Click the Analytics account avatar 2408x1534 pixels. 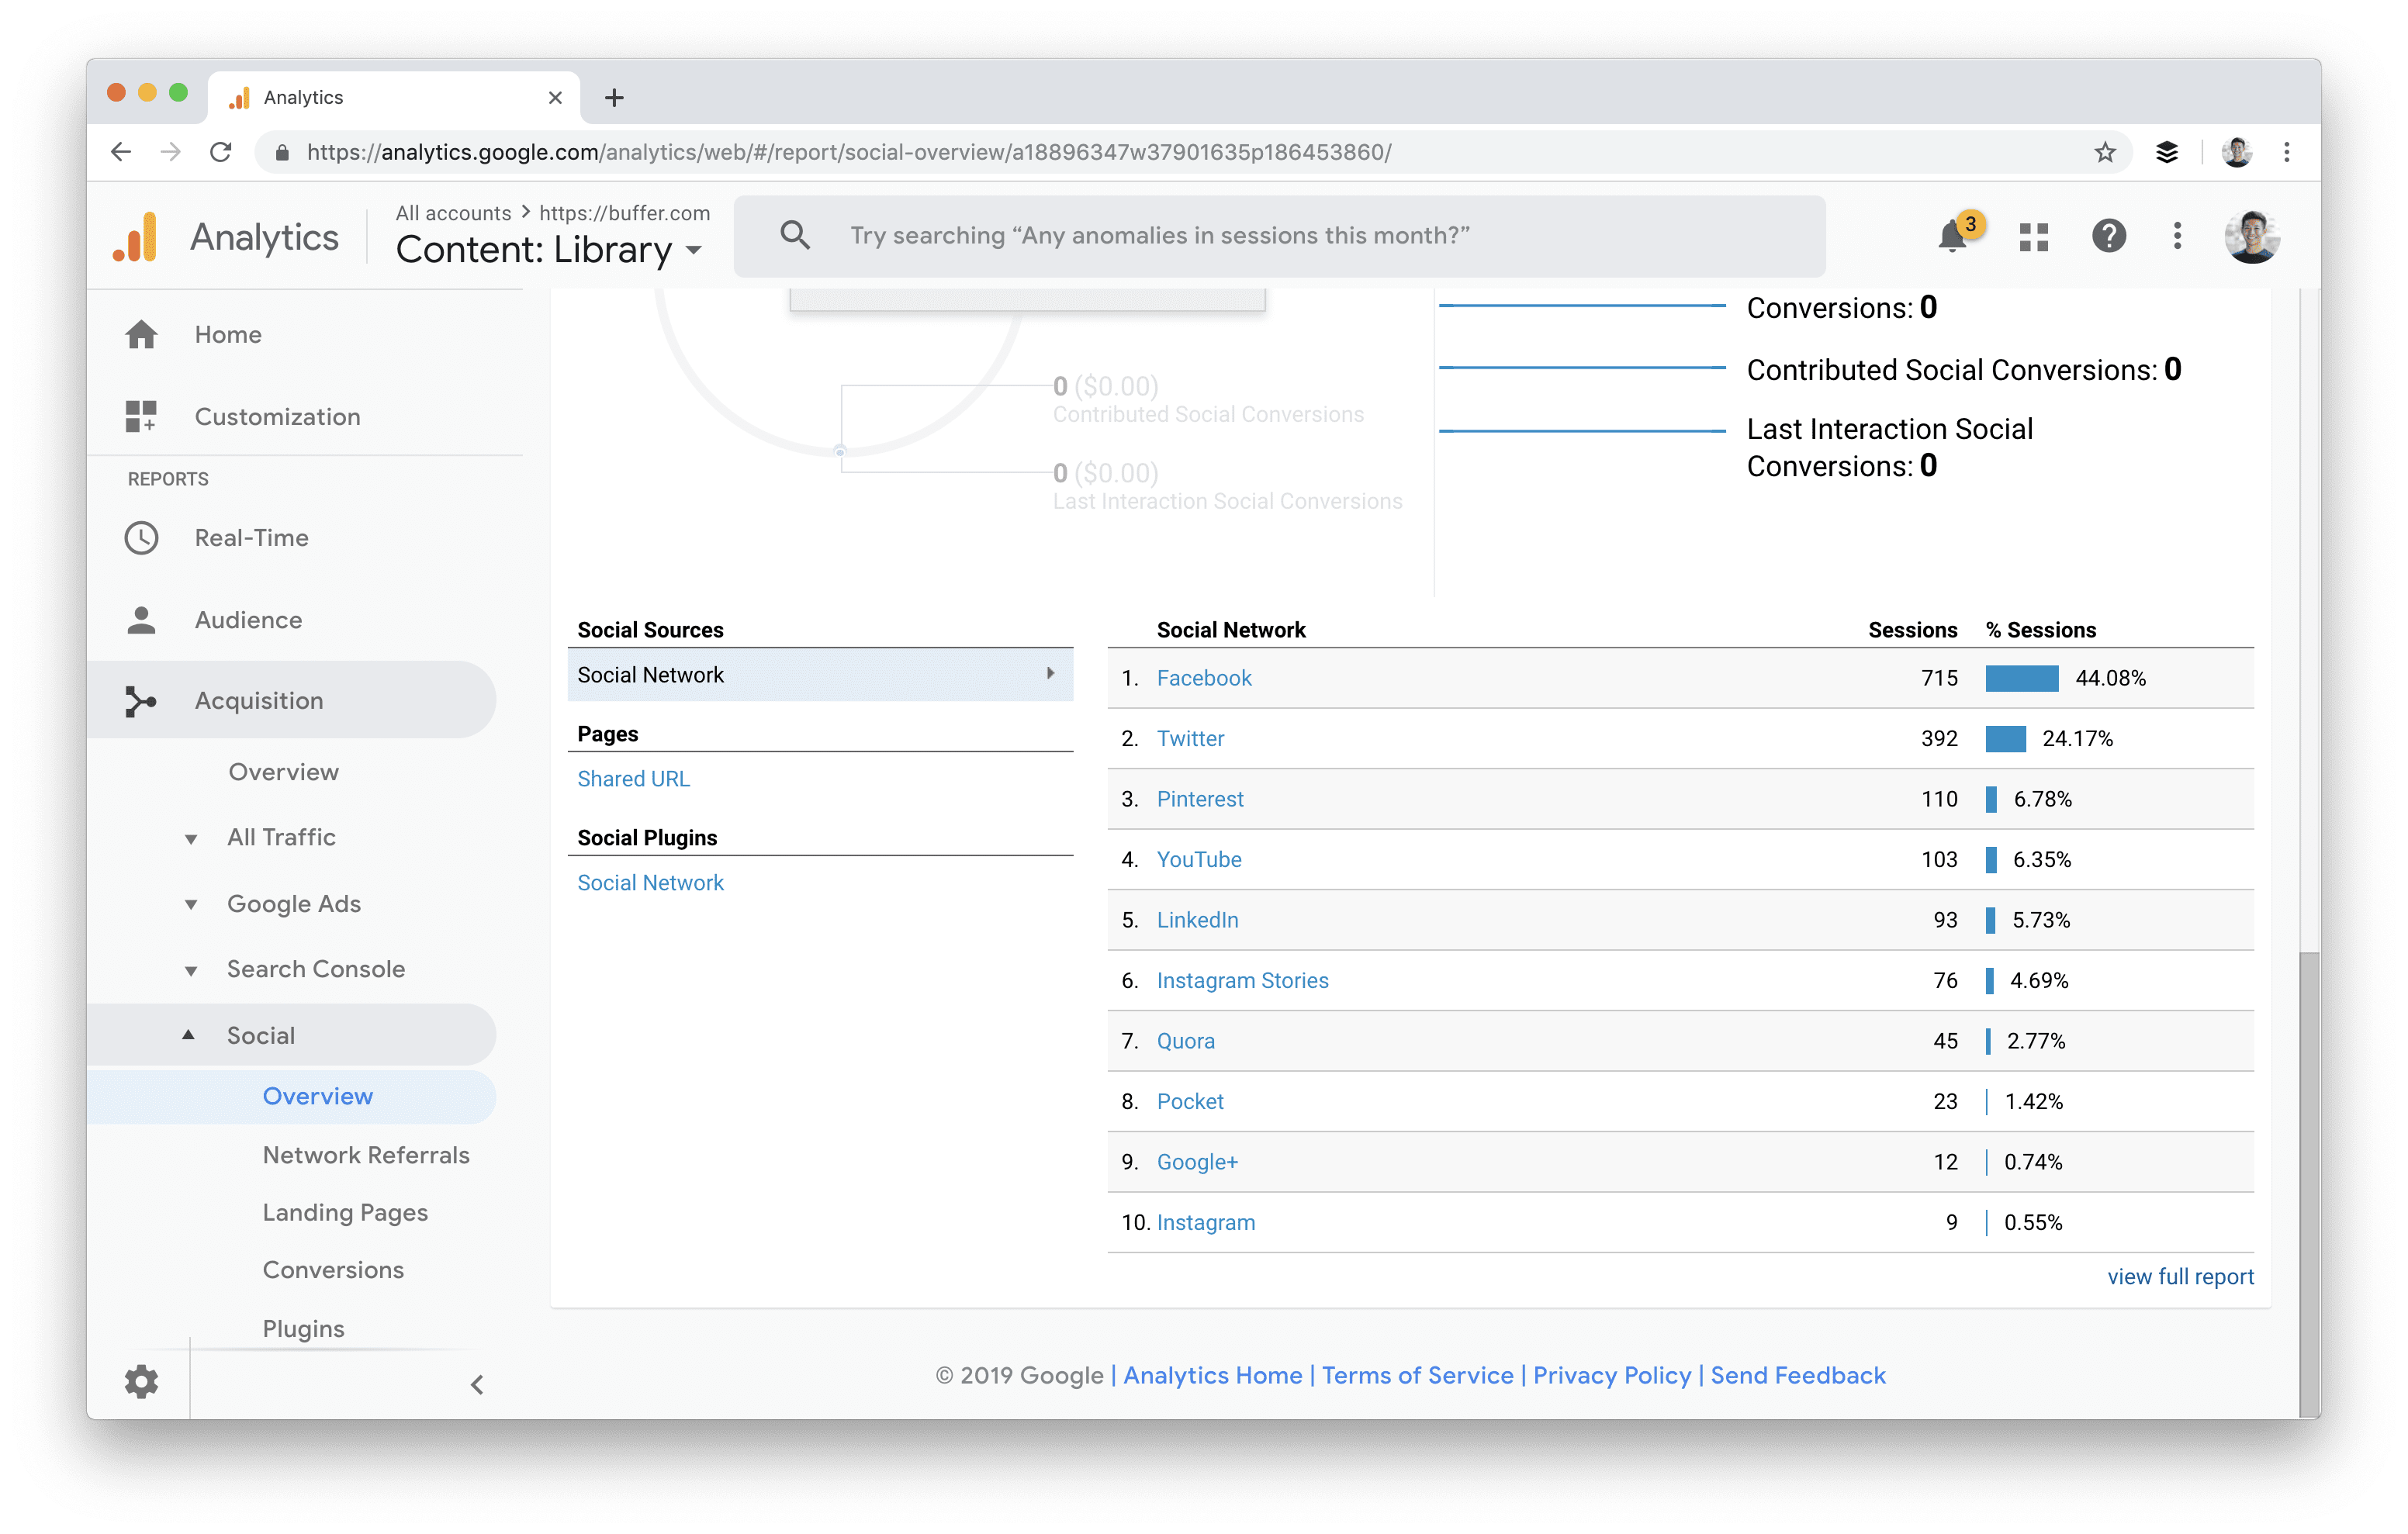pos(2252,237)
